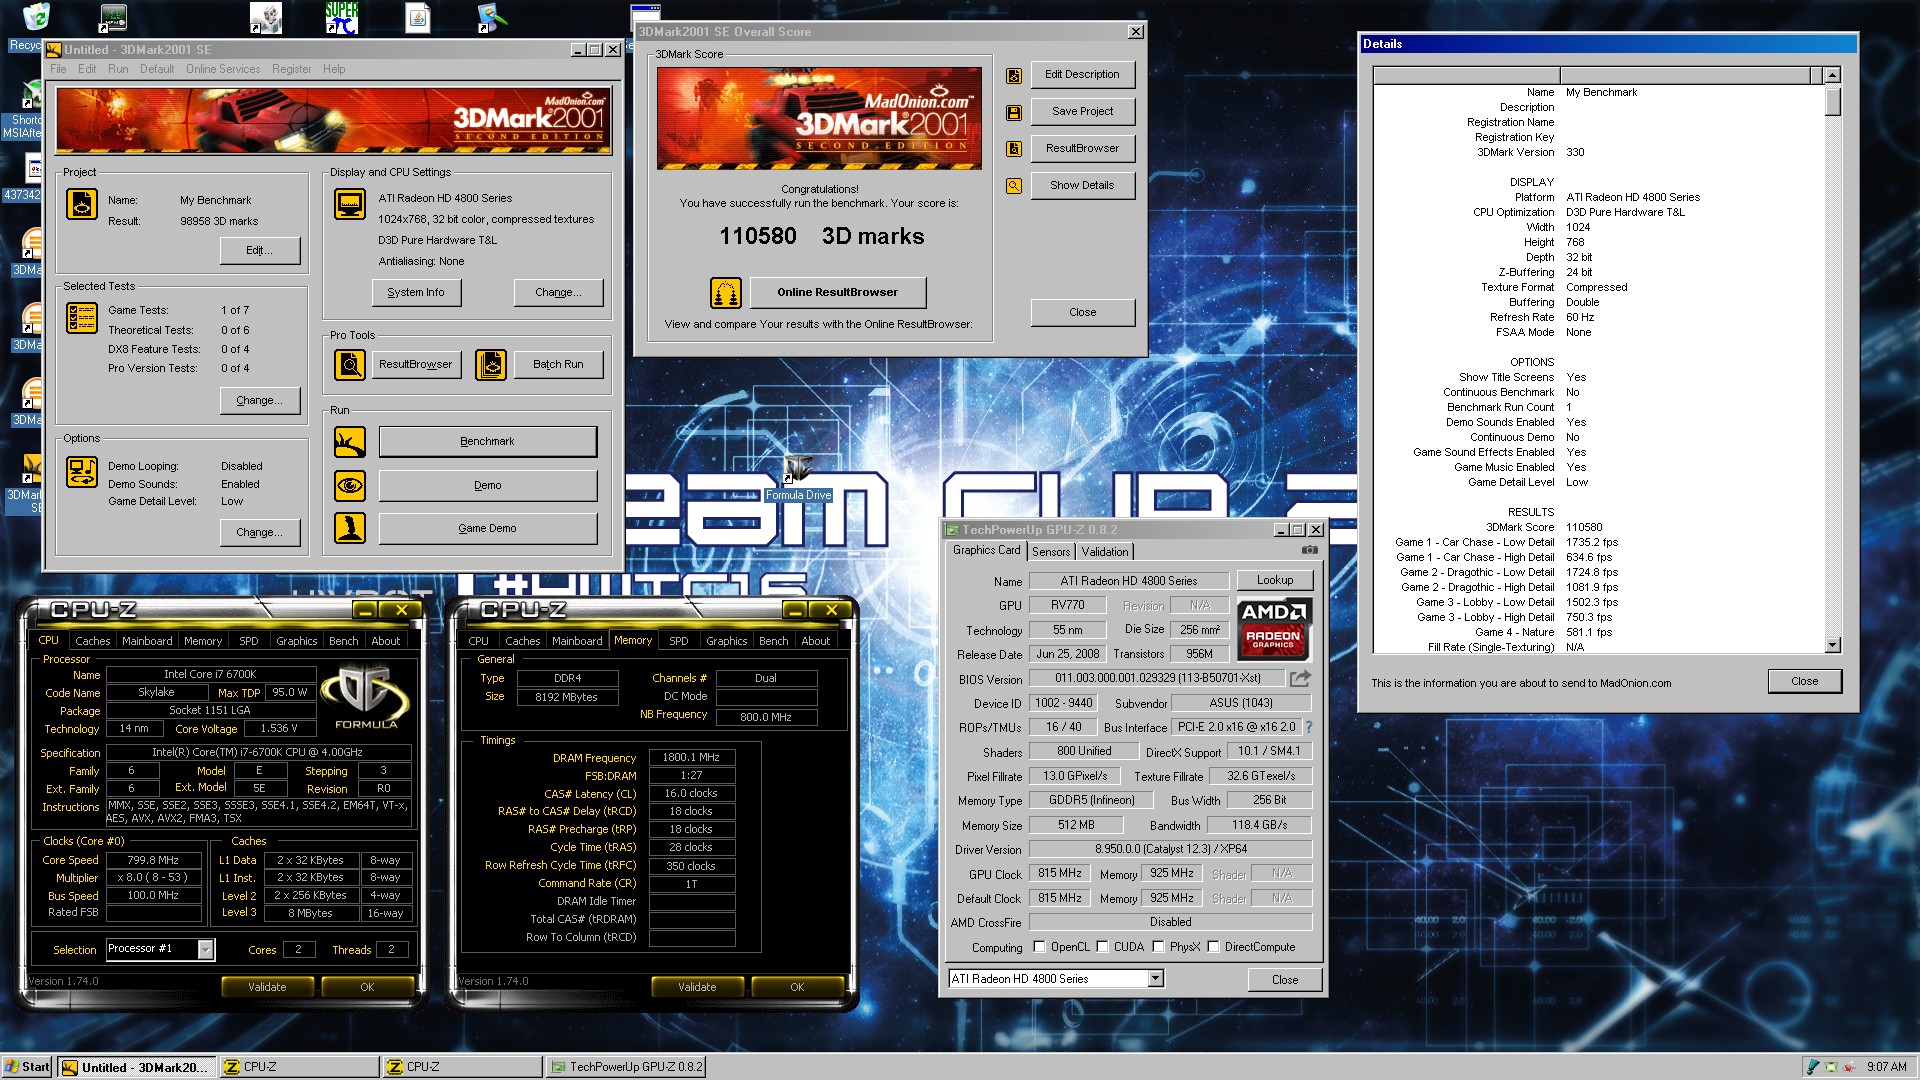This screenshot has height=1080, width=1920.
Task: Click Close button in Details window
Action: [x=1805, y=682]
